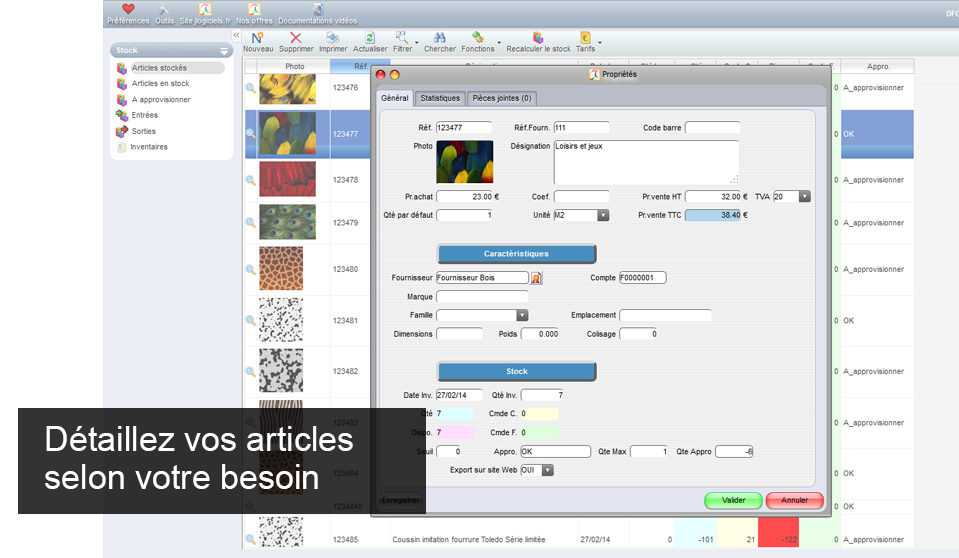The width and height of the screenshot is (959, 558).
Task: Click the Compte input field
Action: pos(643,278)
